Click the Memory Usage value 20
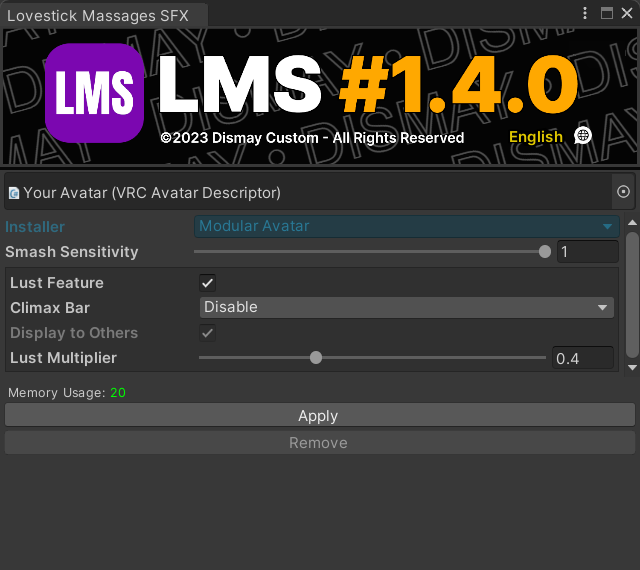The width and height of the screenshot is (640, 570). (x=118, y=393)
